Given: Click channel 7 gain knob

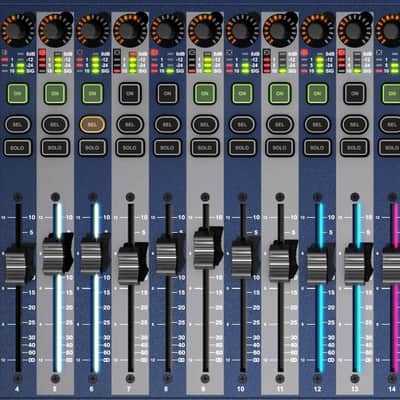Looking at the screenshot, I should click(130, 30).
